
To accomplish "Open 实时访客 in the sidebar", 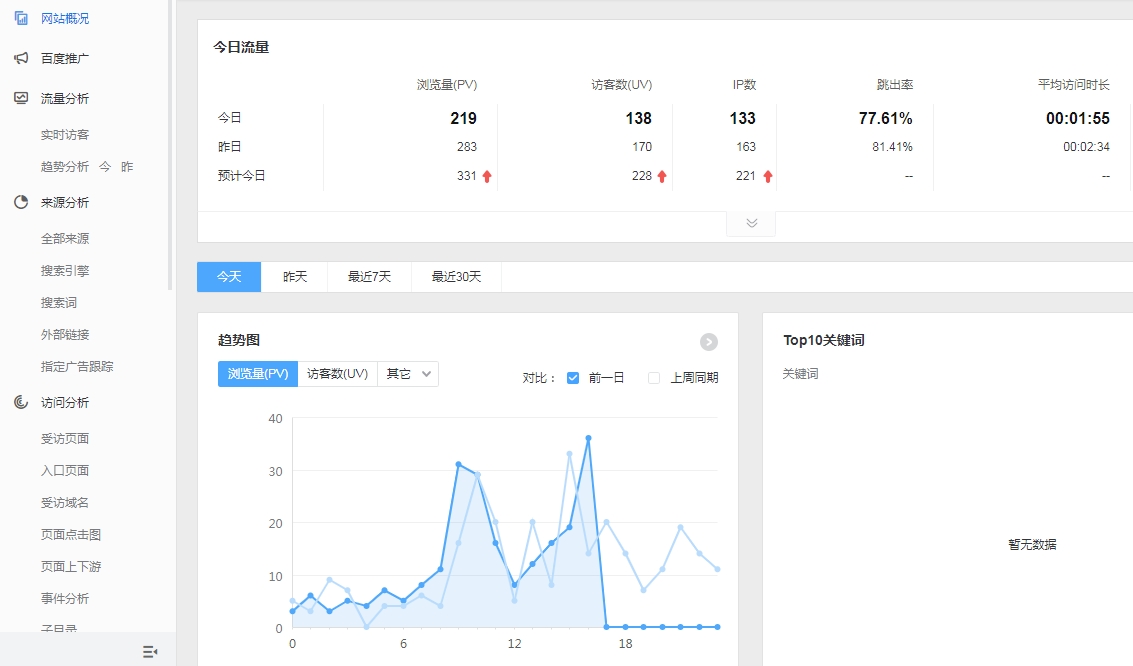I will coord(65,134).
